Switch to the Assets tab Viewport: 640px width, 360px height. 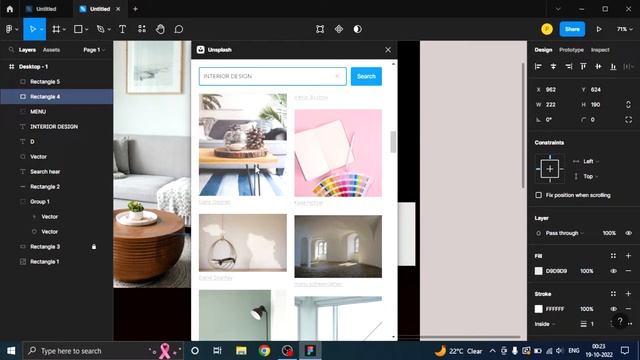click(51, 50)
